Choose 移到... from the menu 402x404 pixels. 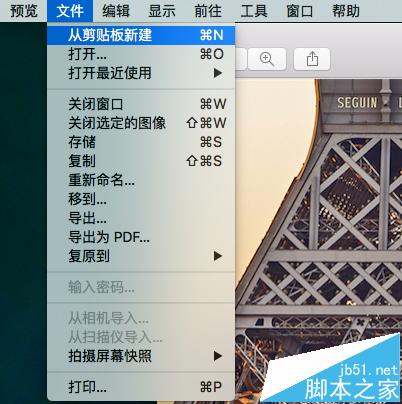141,199
